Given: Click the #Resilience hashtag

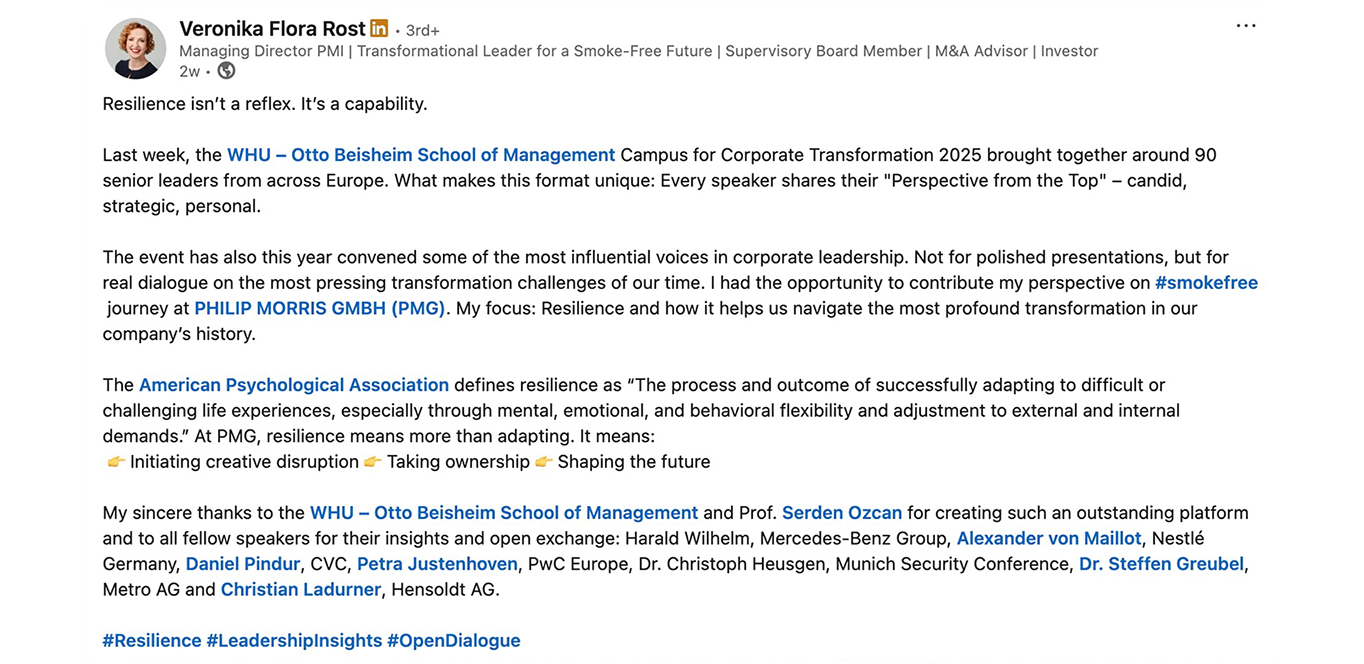Looking at the screenshot, I should pyautogui.click(x=151, y=641).
